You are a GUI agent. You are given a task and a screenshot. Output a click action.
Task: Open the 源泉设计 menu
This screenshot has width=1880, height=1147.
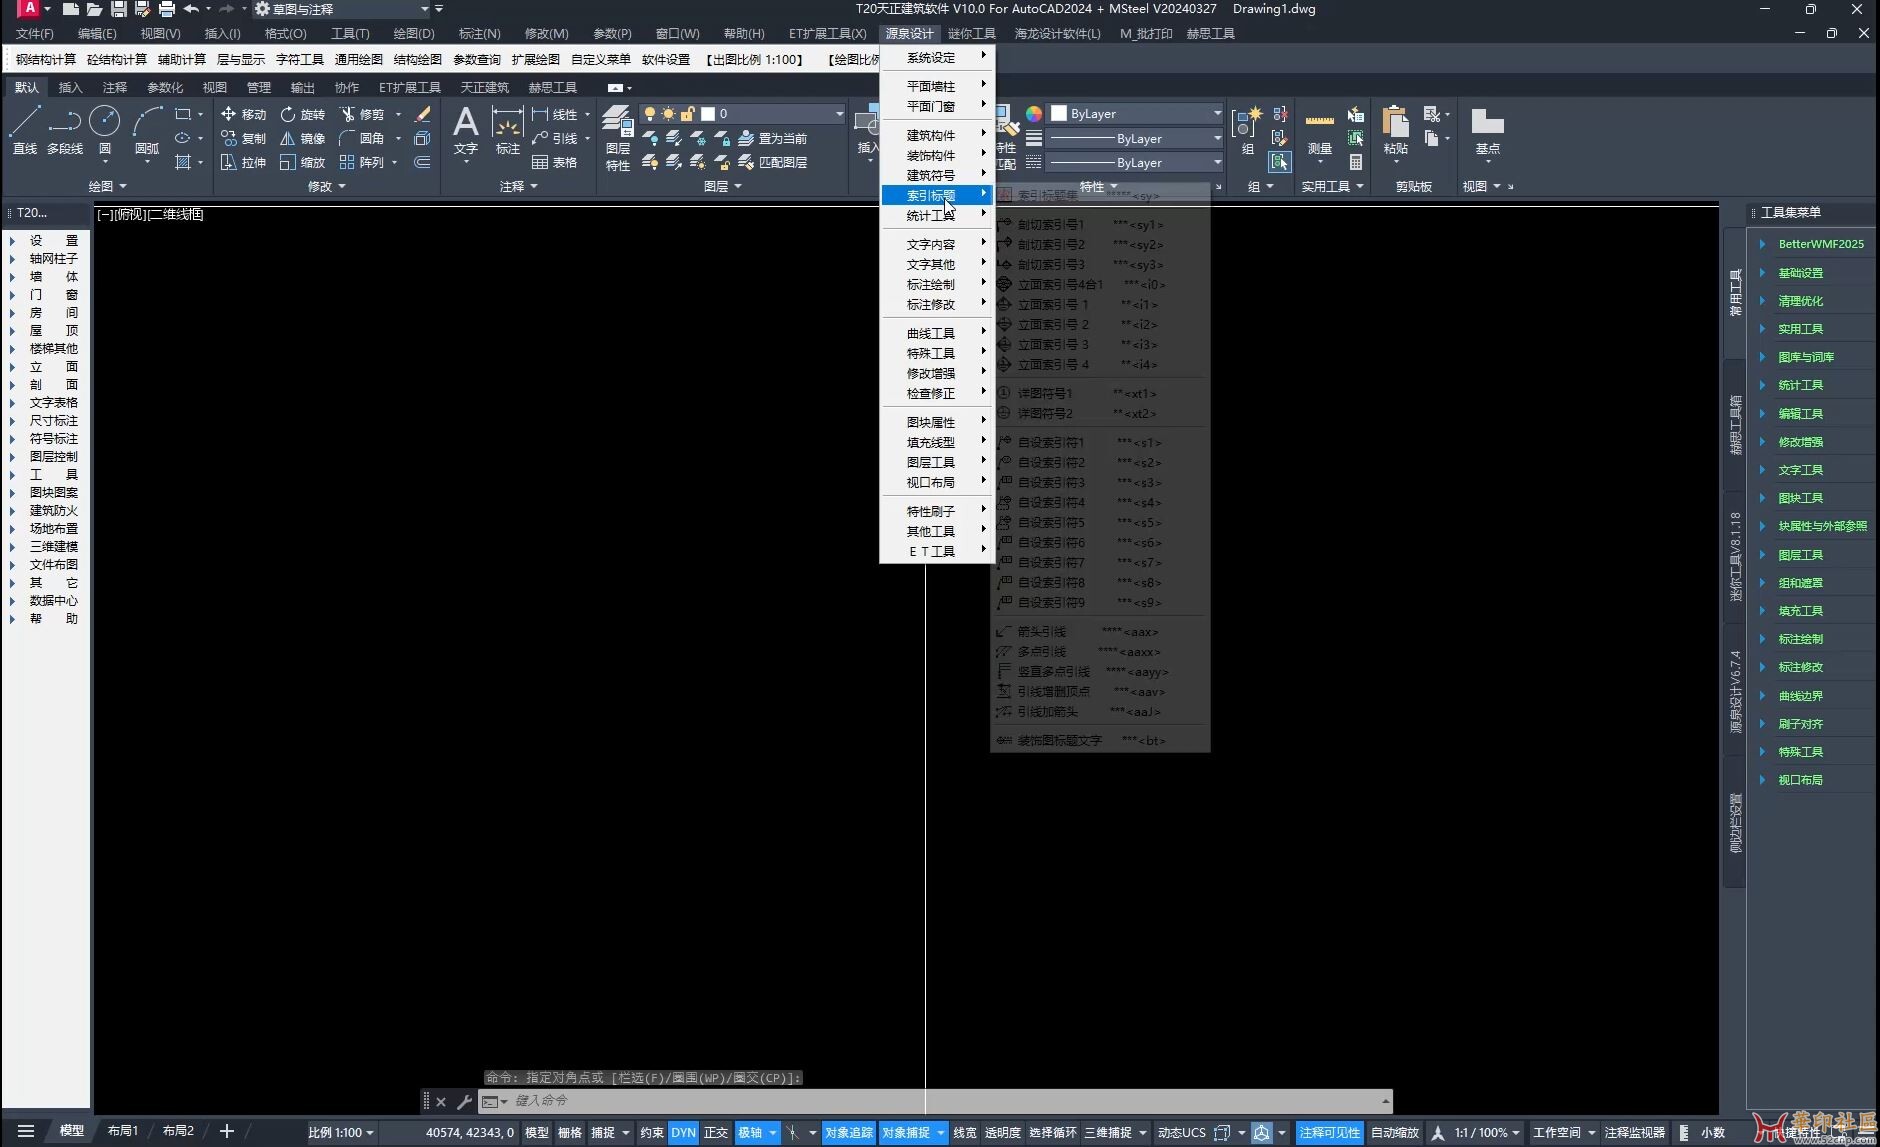[909, 34]
